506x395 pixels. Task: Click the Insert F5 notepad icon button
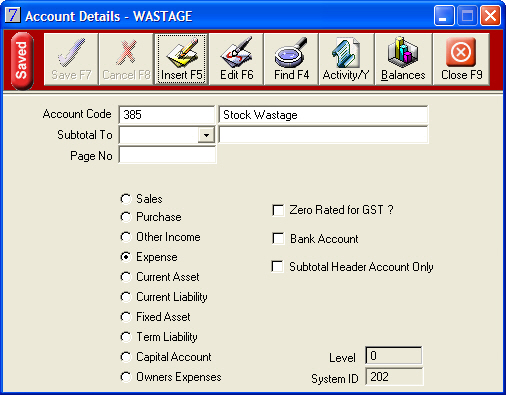pyautogui.click(x=182, y=59)
